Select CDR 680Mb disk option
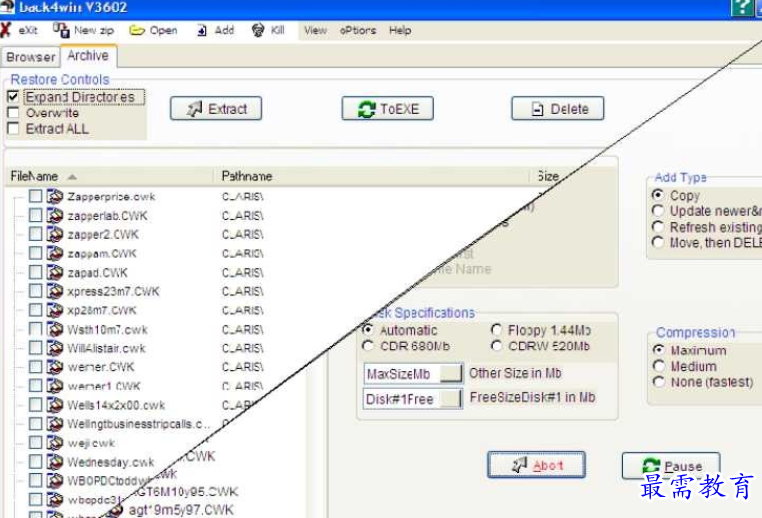Image resolution: width=762 pixels, height=518 pixels. coord(368,346)
